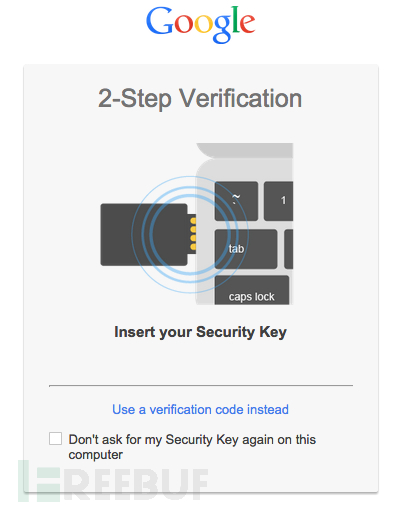Click the horizontal divider line above the link
The image size is (393, 509).
tap(201, 386)
